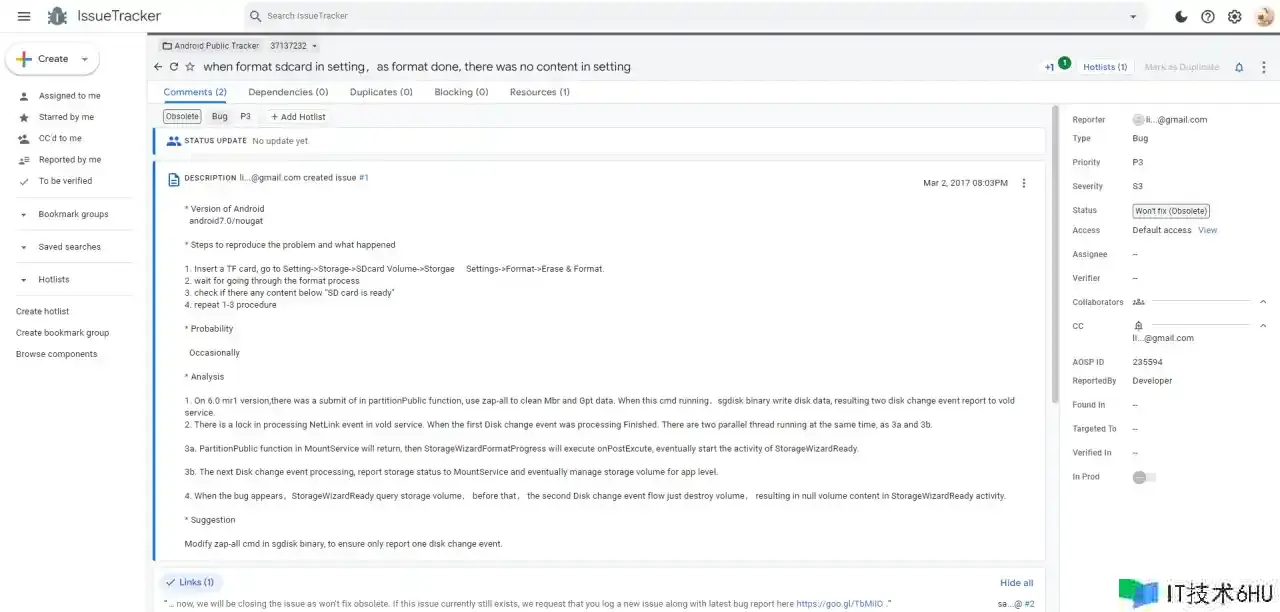Viewport: 1280px width, 612px height.
Task: Click the Bug type chip
Action: coord(220,117)
